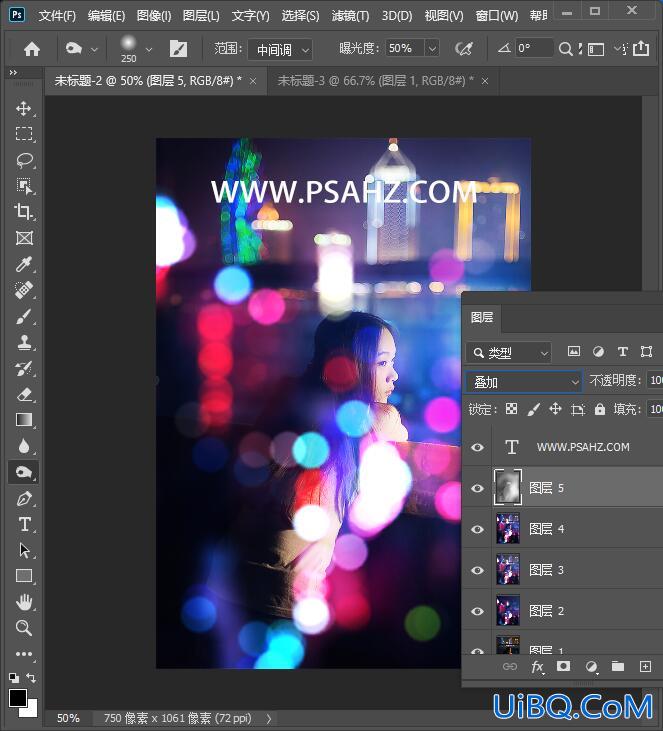Viewport: 663px width, 731px height.
Task: Open the 文件(F) menu
Action: point(57,16)
